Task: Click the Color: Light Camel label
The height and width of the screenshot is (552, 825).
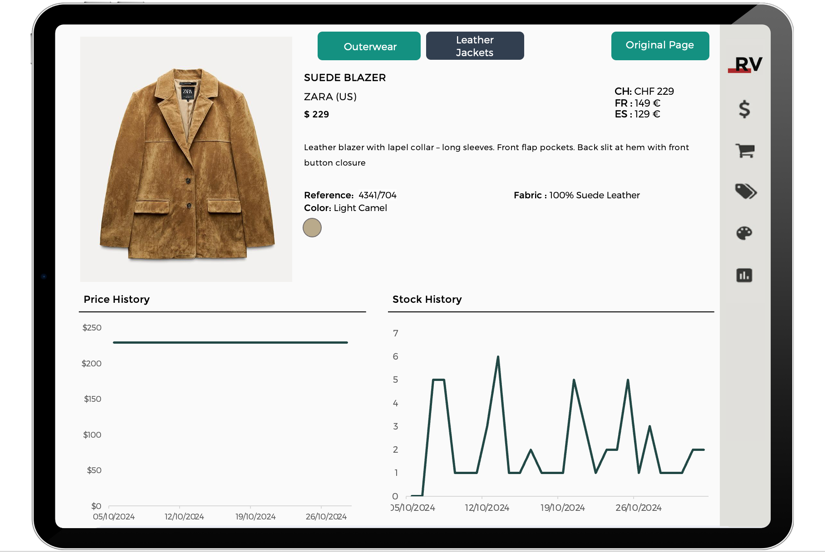Action: pyautogui.click(x=345, y=208)
